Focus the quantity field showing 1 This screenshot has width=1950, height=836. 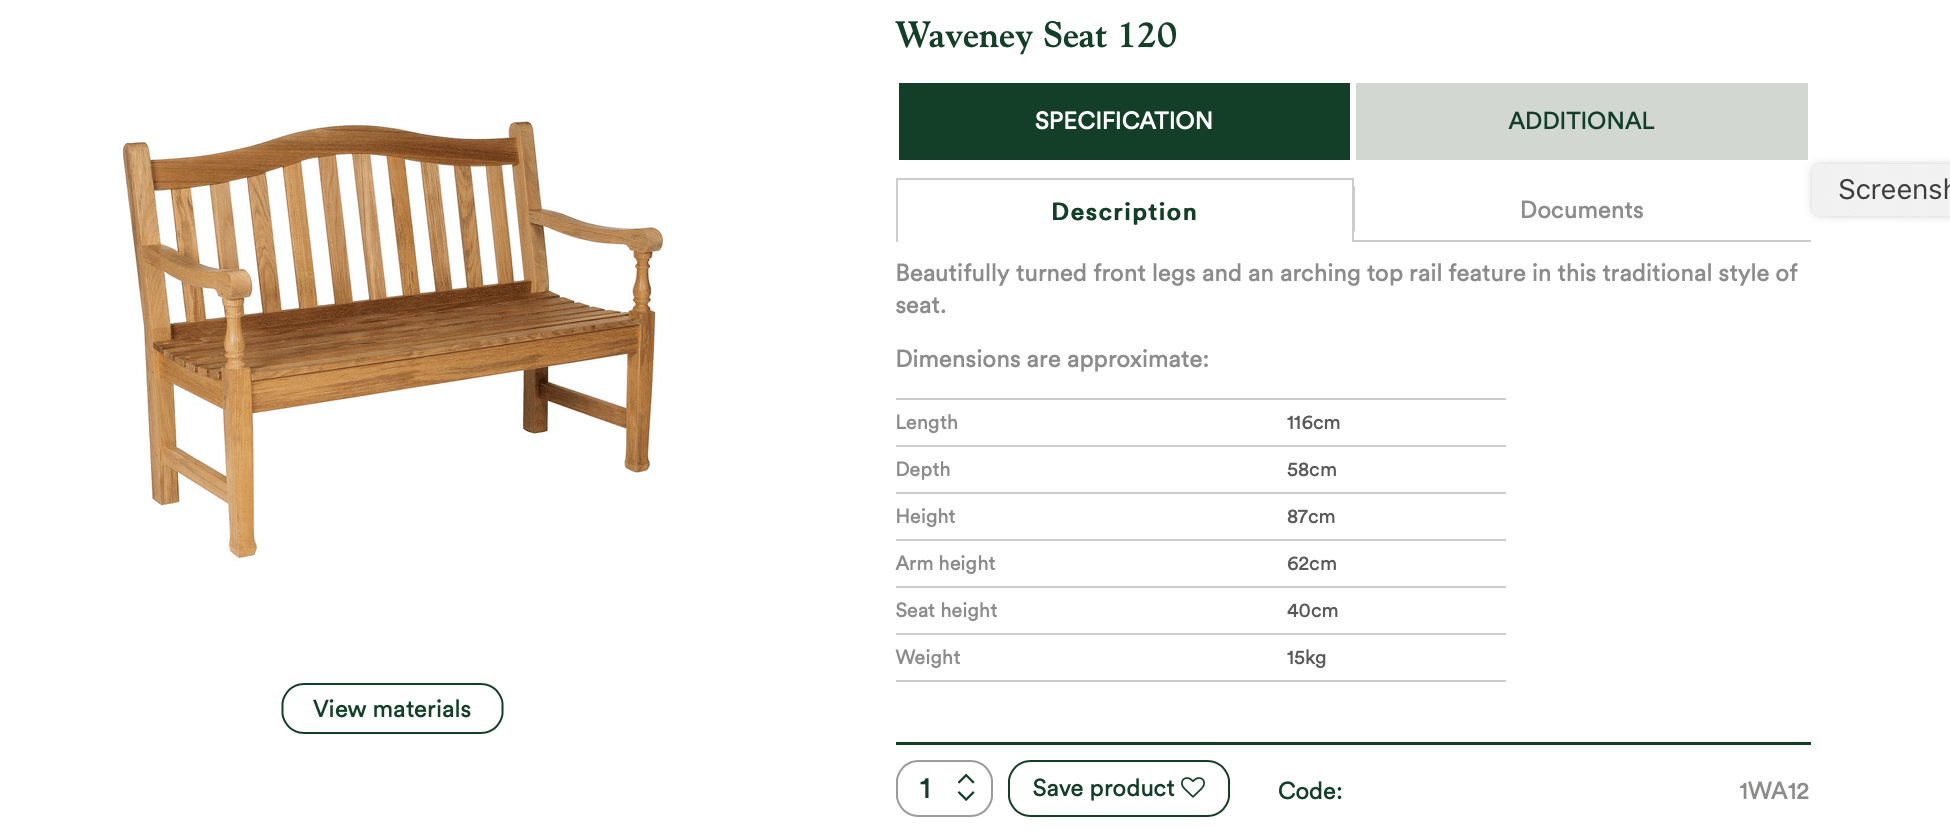coord(927,789)
